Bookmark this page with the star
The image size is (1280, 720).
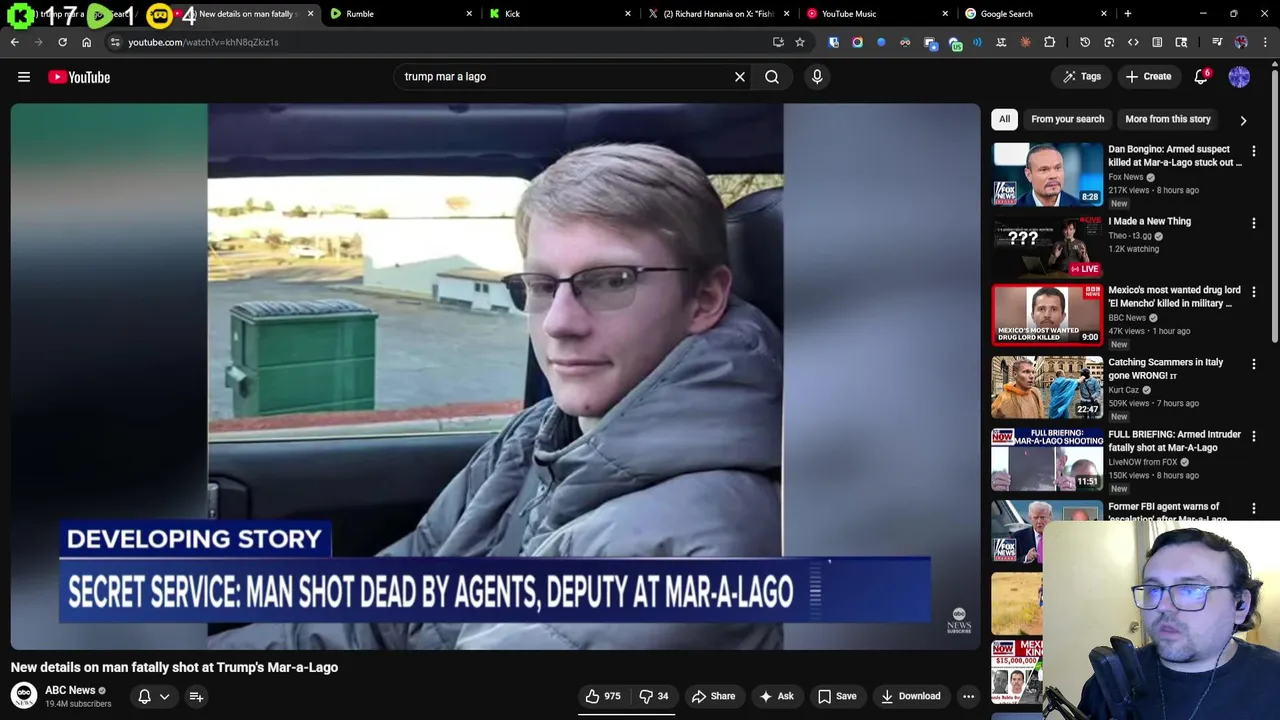800,42
